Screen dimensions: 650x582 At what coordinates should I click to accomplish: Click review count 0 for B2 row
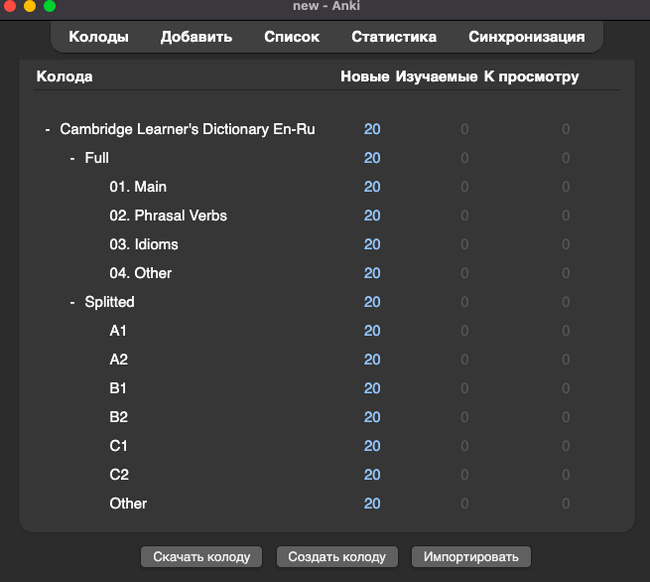point(566,417)
